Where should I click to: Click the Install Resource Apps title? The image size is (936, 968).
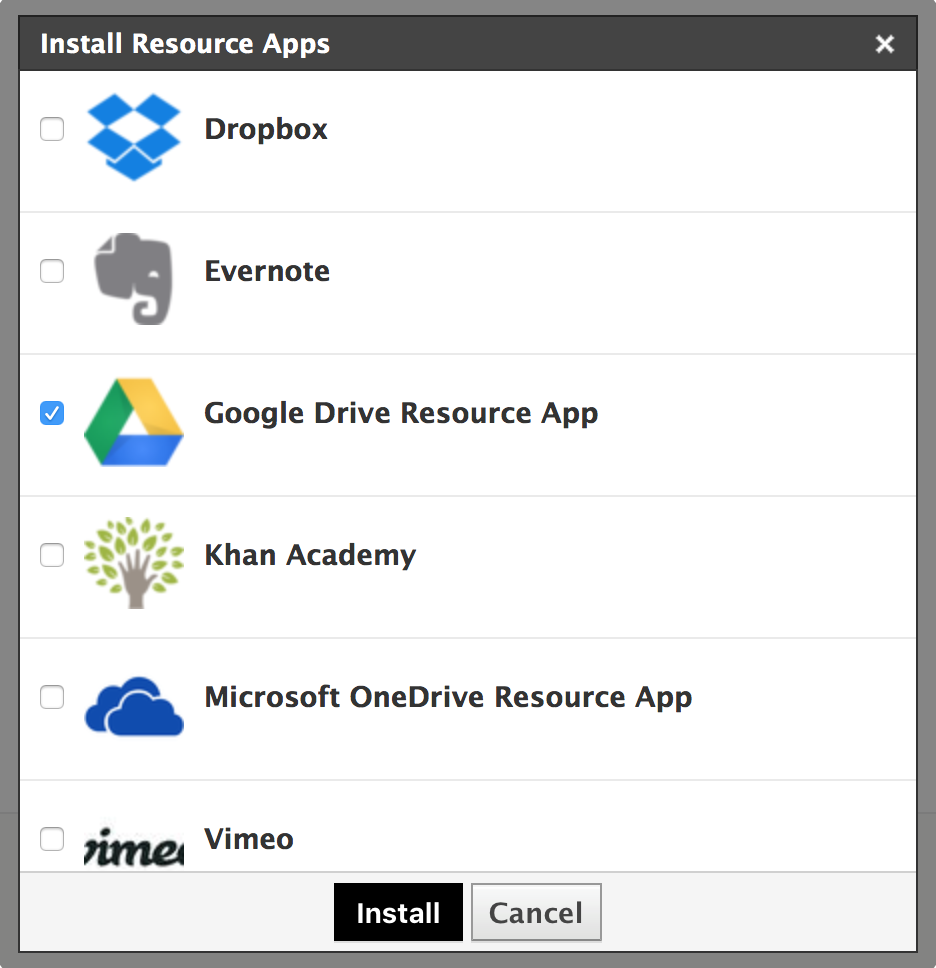coord(185,44)
